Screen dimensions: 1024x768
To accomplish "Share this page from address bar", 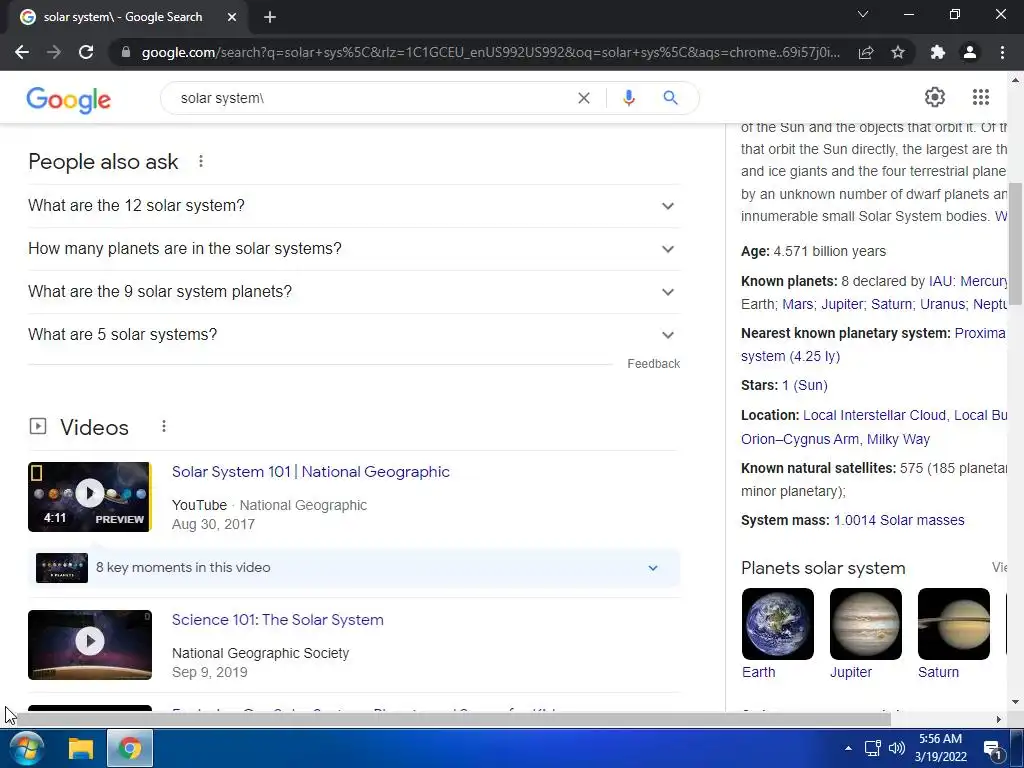I will coord(866,52).
